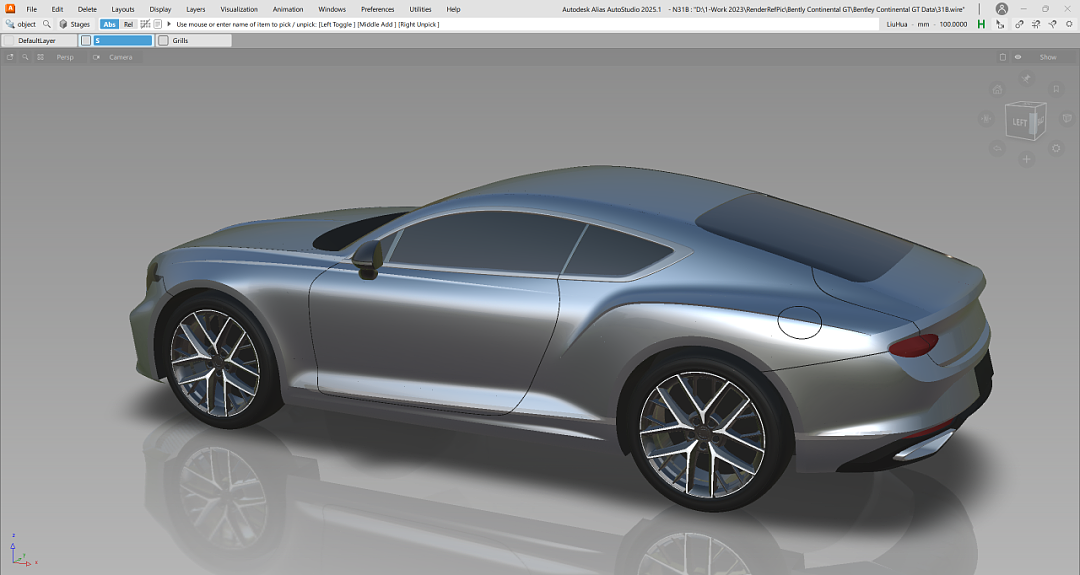Toggle the DefaultLayer checkbox
This screenshot has height=575, width=1080.
coord(9,41)
